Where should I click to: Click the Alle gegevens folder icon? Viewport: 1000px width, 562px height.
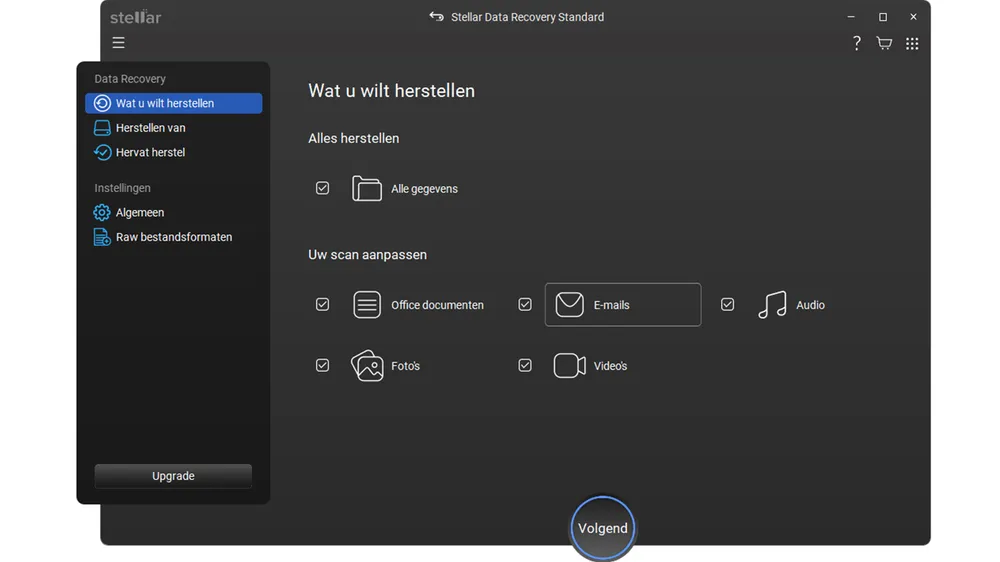[x=367, y=188]
